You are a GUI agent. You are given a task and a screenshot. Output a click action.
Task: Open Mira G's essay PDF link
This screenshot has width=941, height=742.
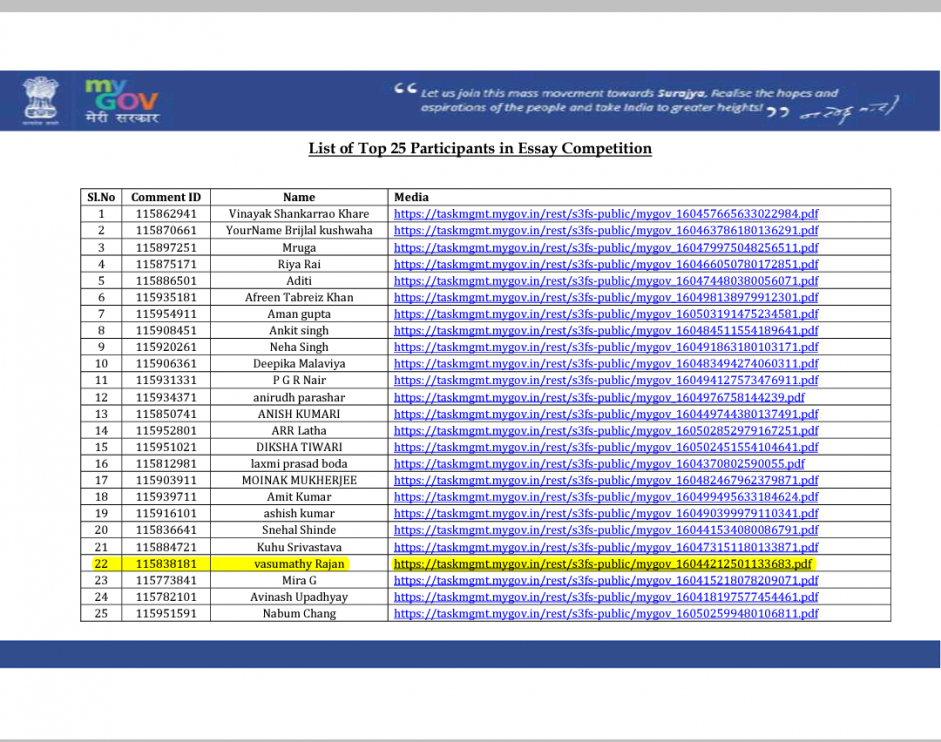point(605,581)
